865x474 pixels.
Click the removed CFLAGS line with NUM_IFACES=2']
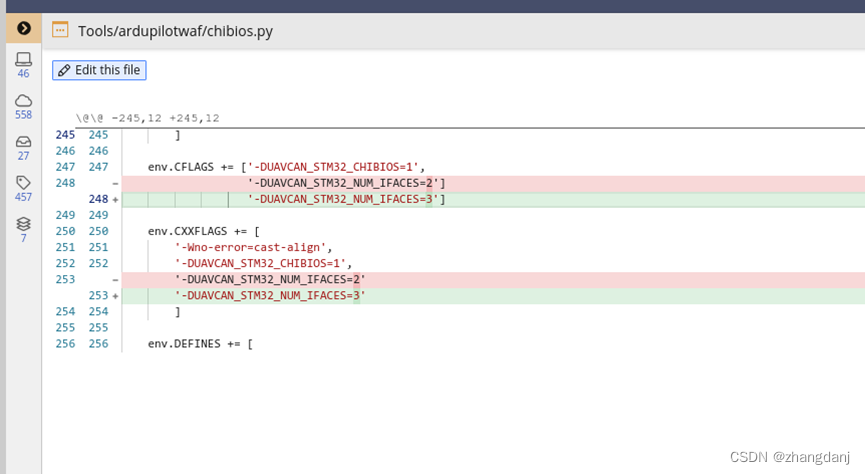[x=493, y=183]
